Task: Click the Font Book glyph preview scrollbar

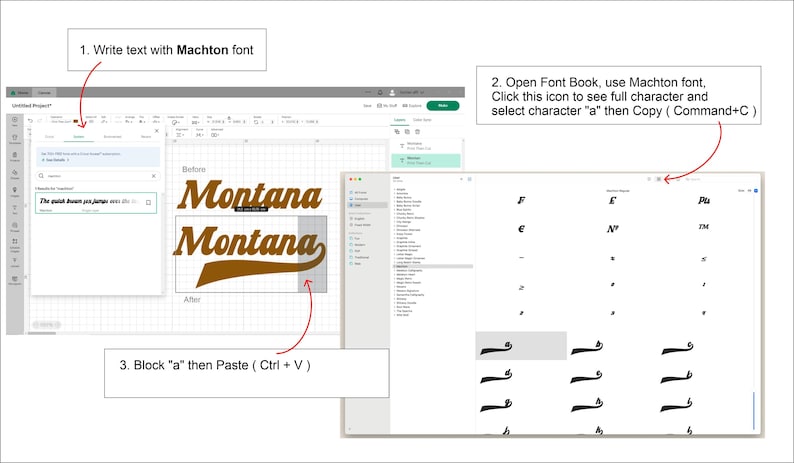Action: click(x=753, y=410)
